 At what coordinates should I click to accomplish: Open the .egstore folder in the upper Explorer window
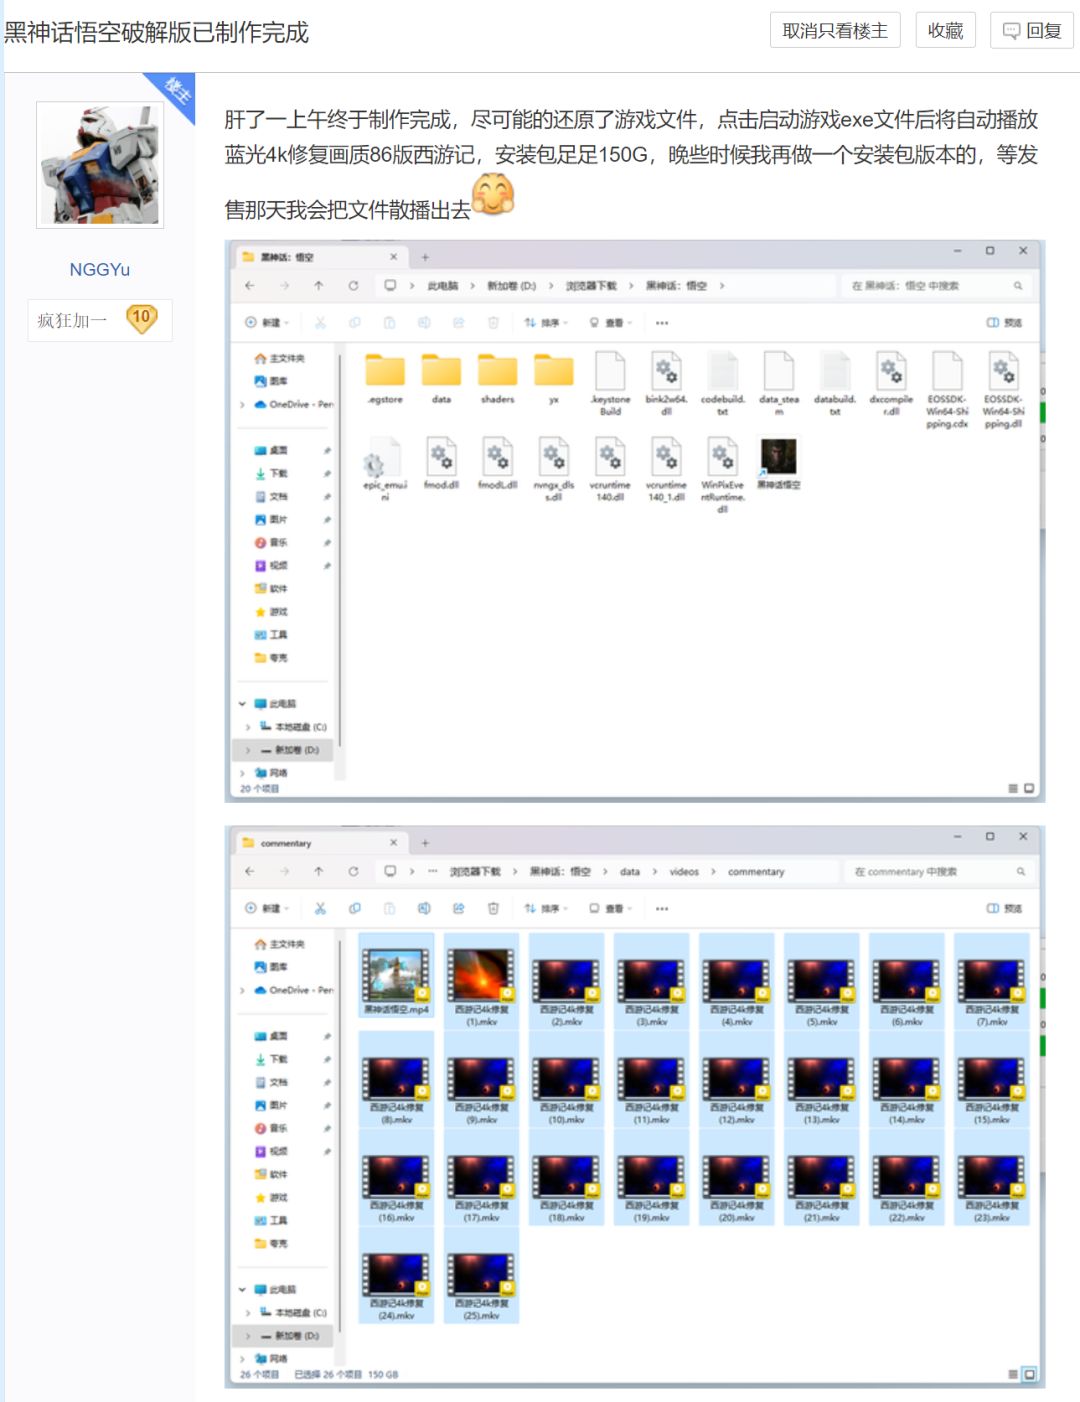(385, 378)
